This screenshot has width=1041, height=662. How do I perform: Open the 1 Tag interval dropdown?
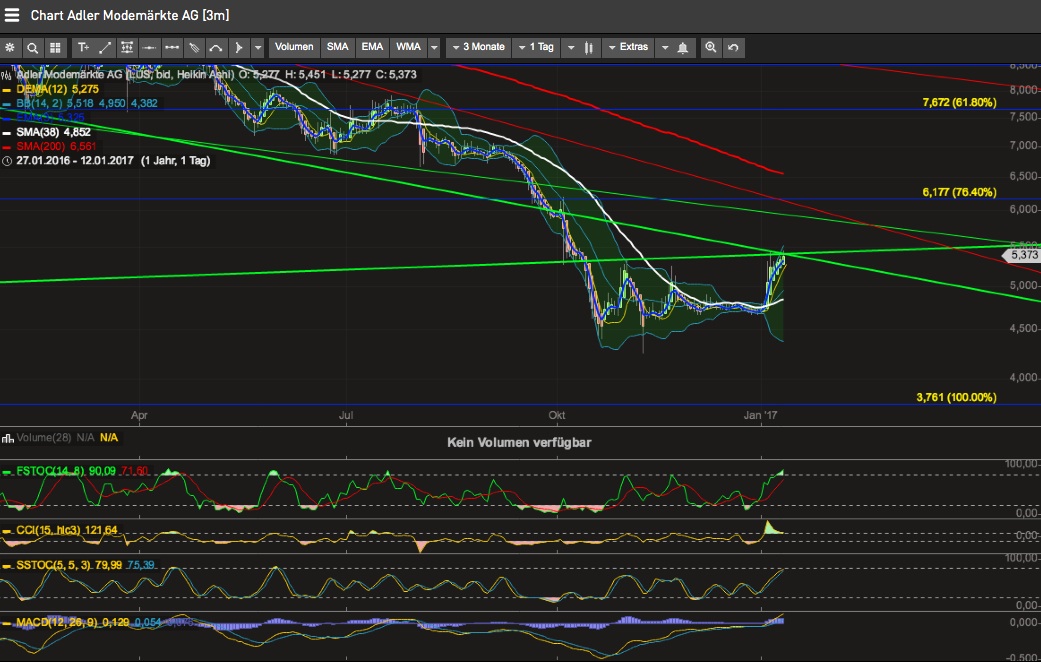click(x=536, y=47)
